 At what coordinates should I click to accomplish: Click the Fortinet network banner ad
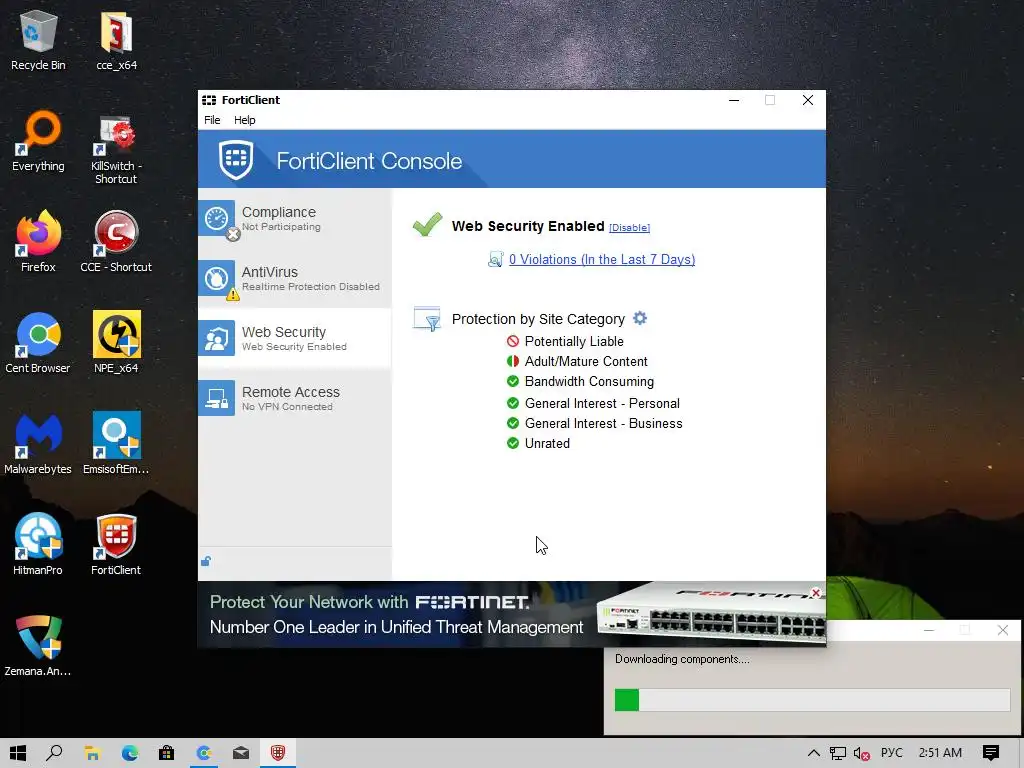512,614
